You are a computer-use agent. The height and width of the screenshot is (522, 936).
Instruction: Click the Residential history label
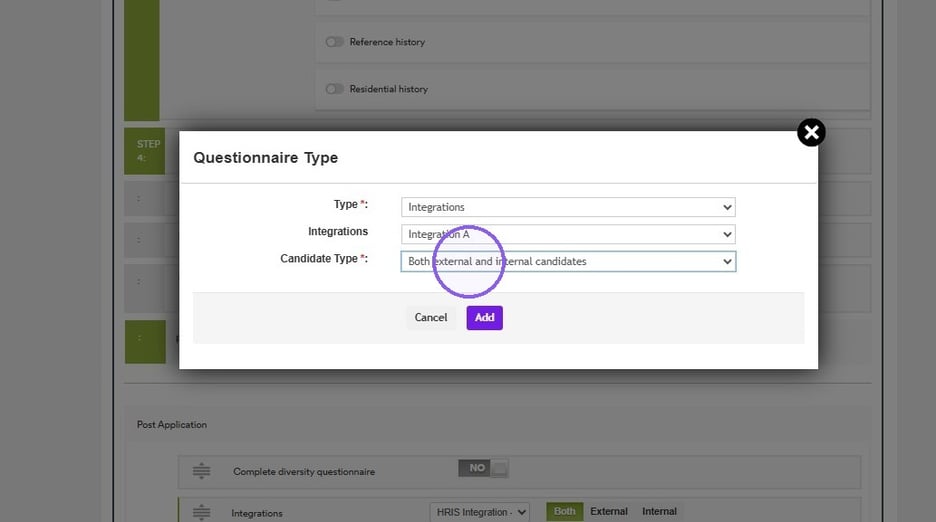[389, 89]
